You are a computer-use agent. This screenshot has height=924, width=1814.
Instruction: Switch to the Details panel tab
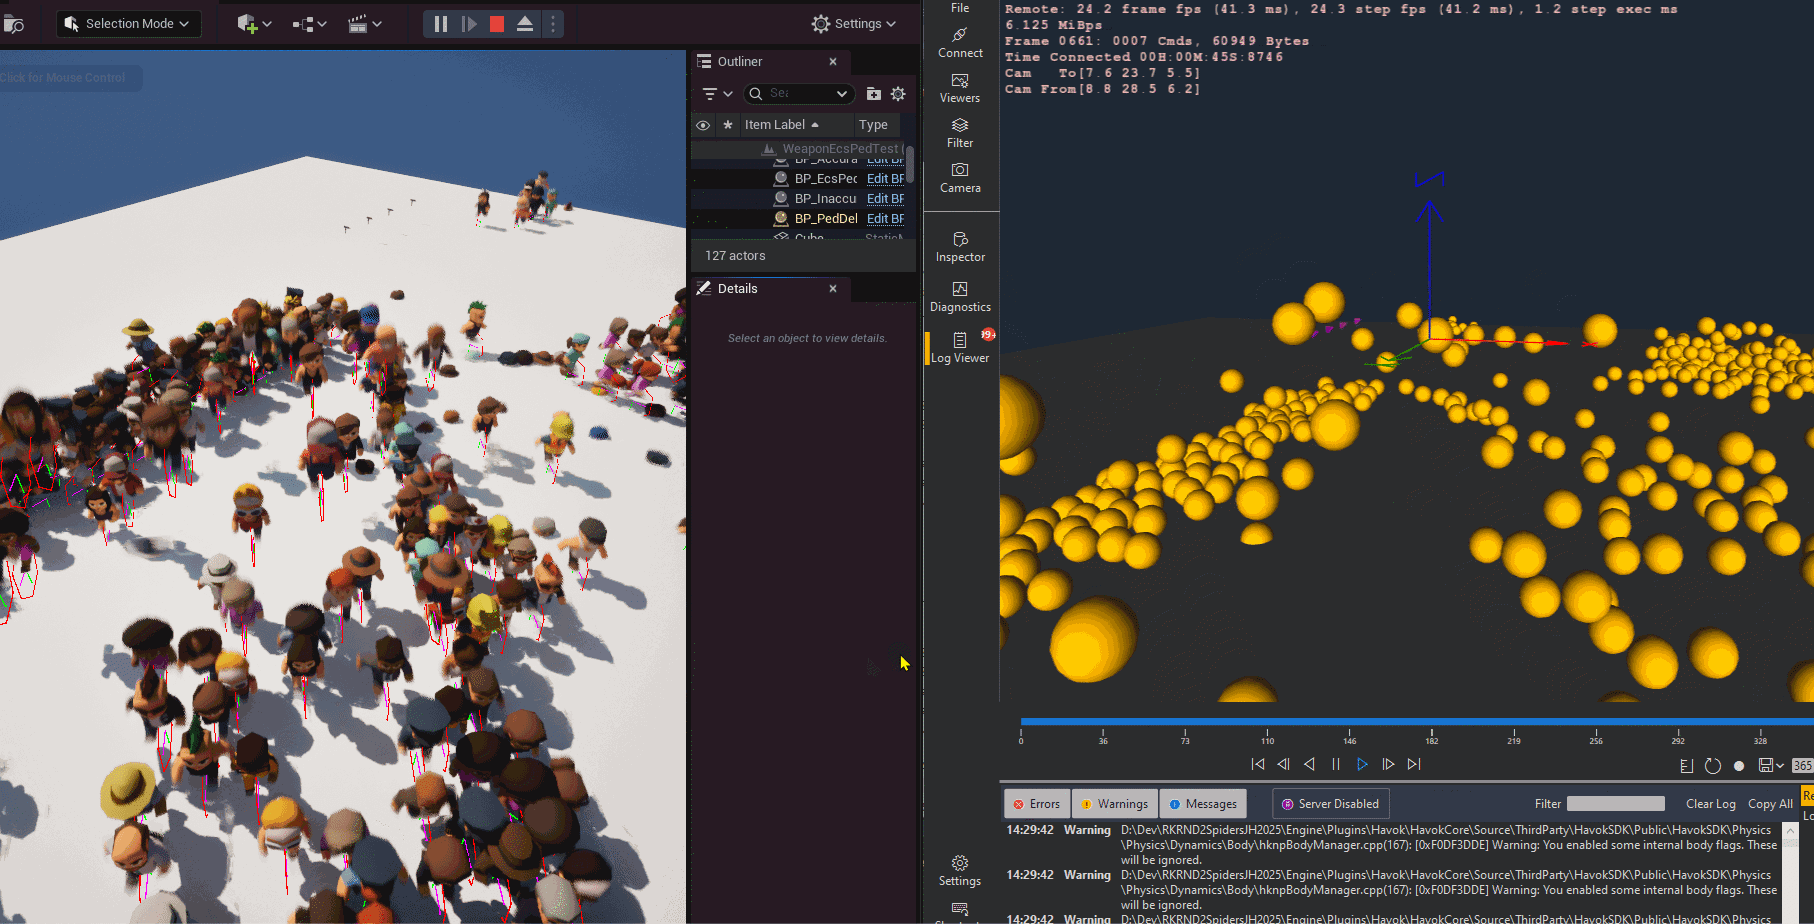click(x=737, y=289)
